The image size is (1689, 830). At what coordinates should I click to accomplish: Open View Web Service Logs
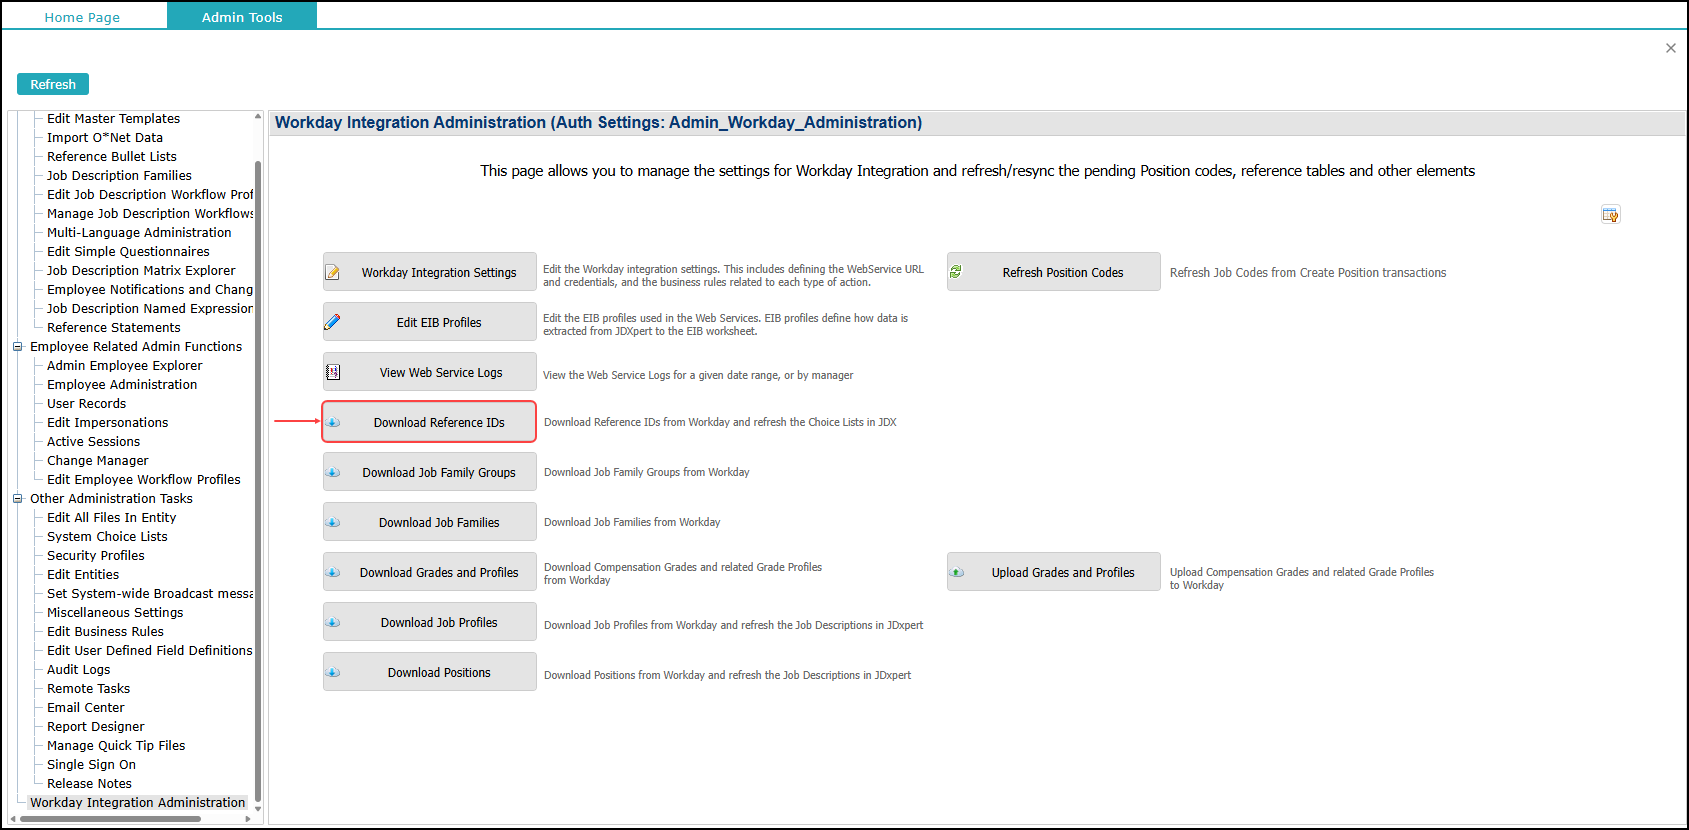(x=430, y=372)
